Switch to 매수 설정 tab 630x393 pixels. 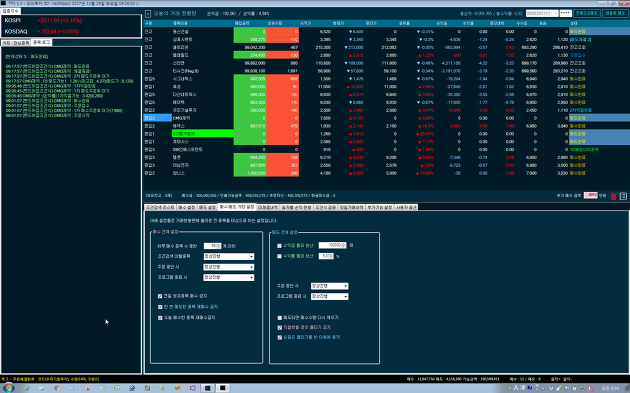[x=186, y=207]
